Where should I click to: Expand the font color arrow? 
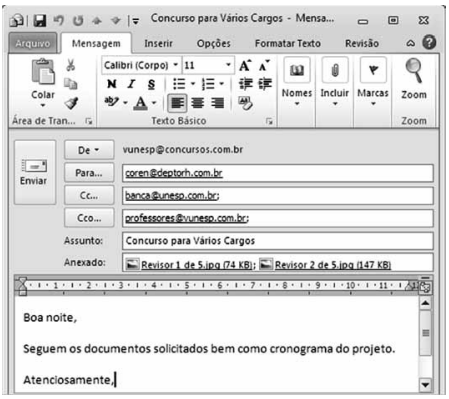pos(154,103)
